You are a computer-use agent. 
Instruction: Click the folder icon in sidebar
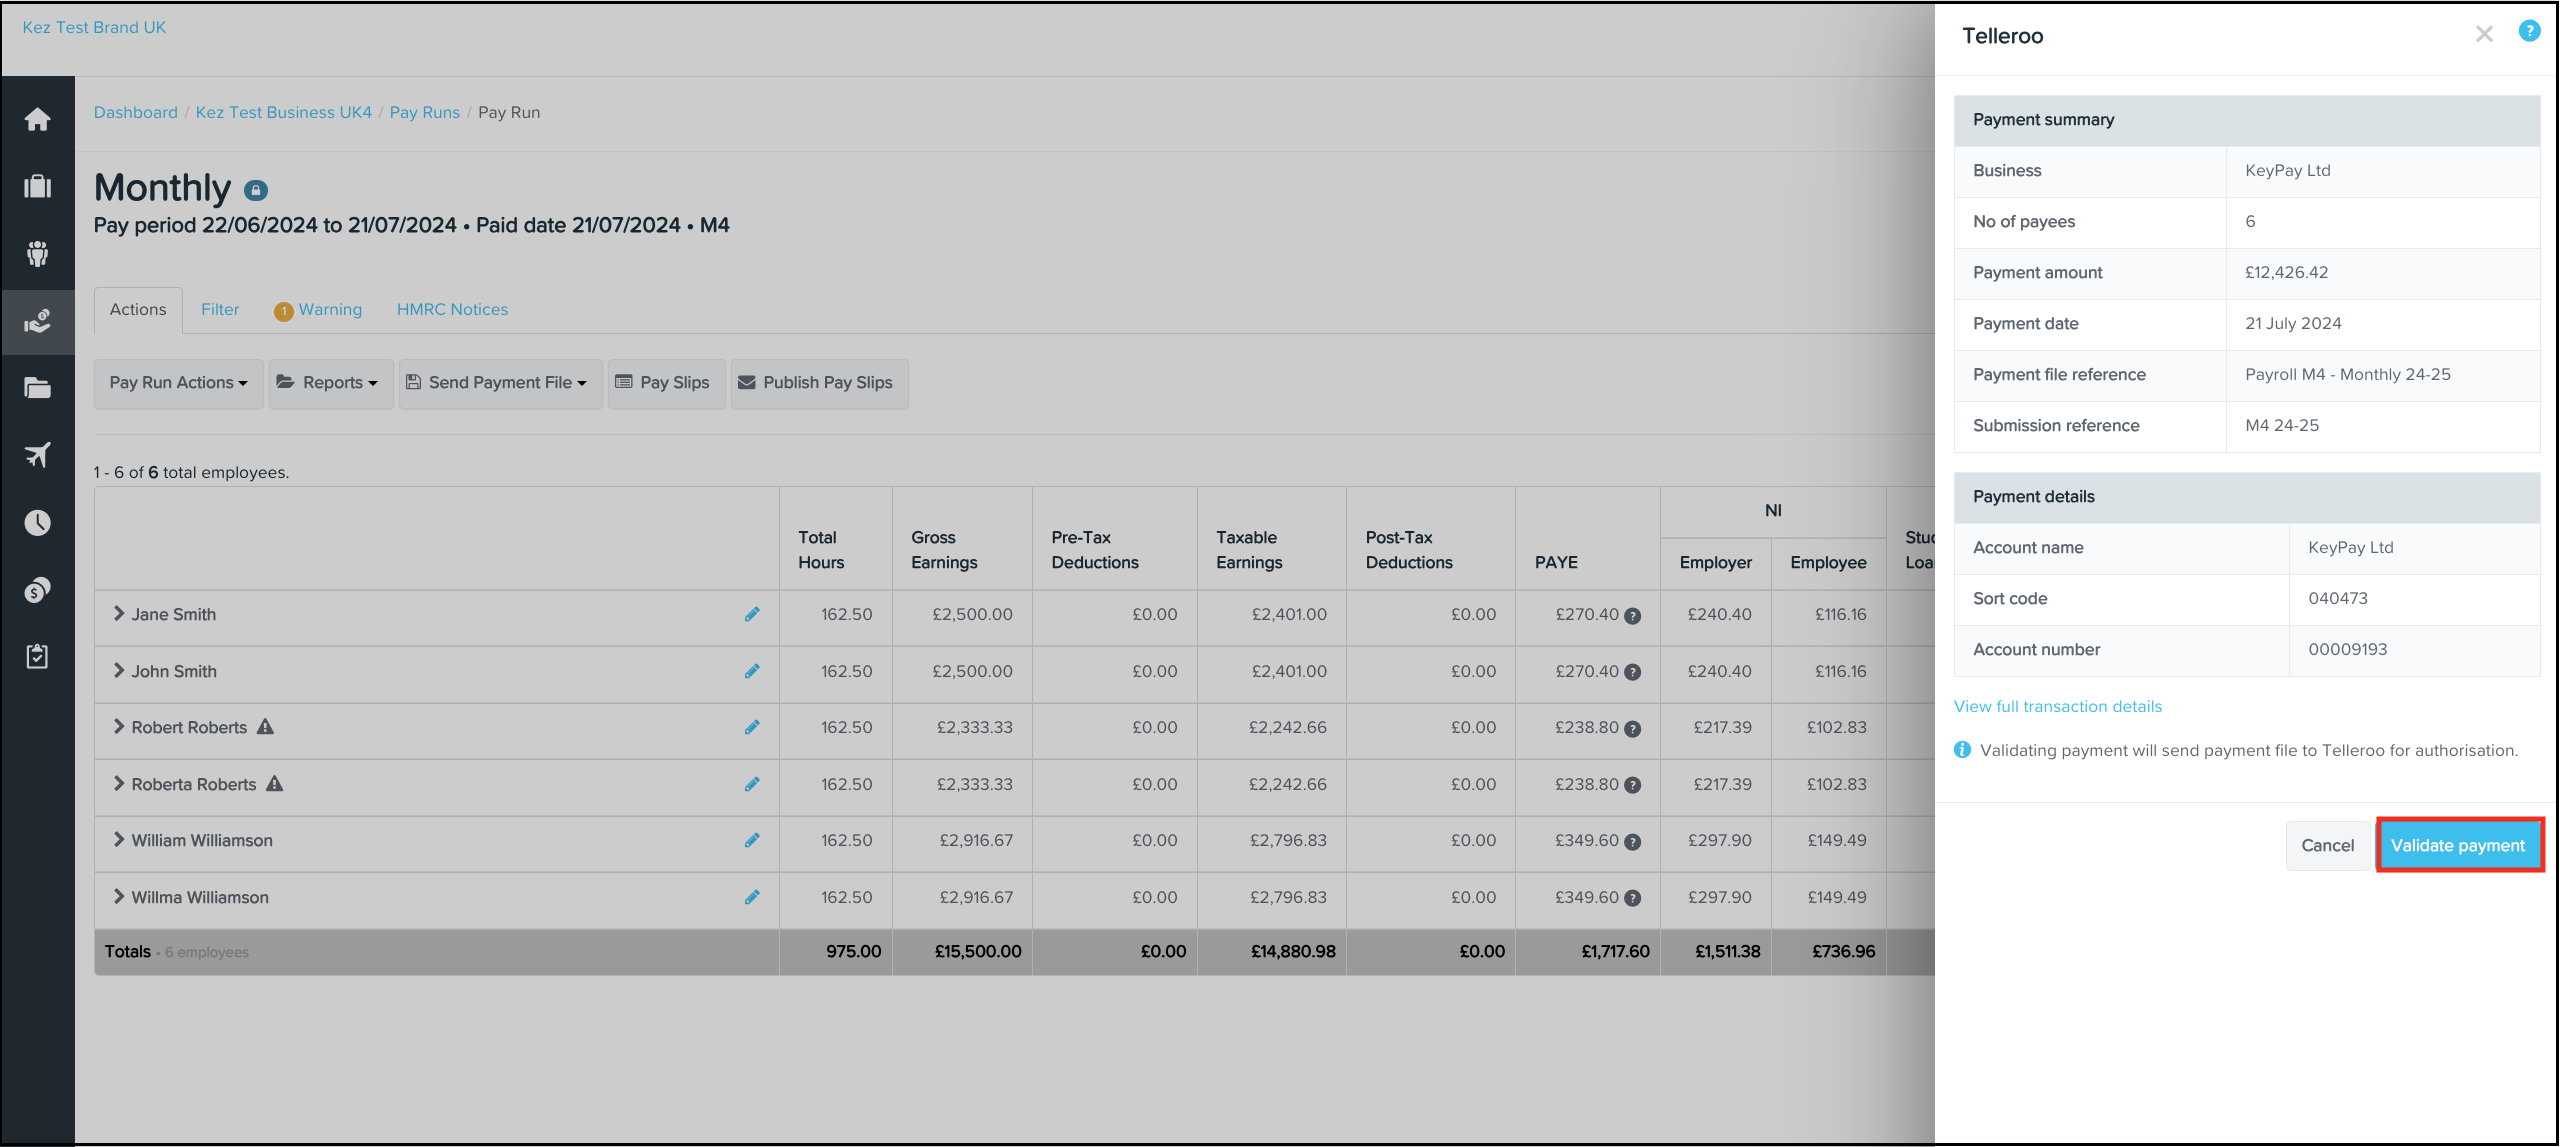38,389
